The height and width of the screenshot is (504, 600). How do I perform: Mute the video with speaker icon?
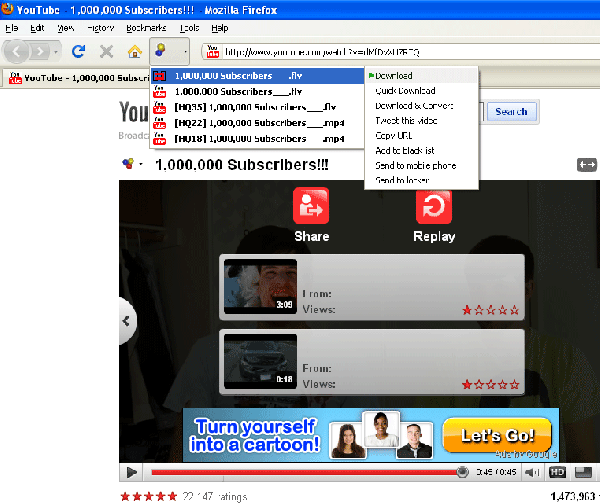[x=532, y=473]
